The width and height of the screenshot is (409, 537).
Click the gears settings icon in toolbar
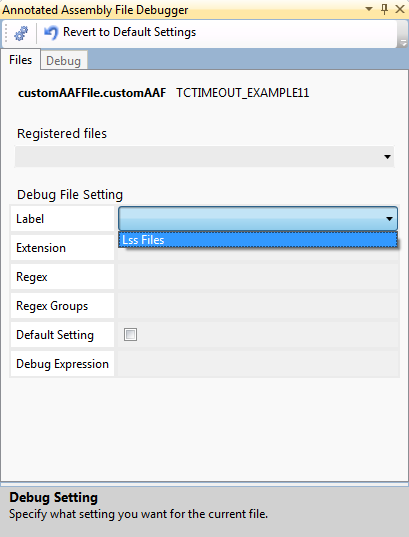pos(21,33)
